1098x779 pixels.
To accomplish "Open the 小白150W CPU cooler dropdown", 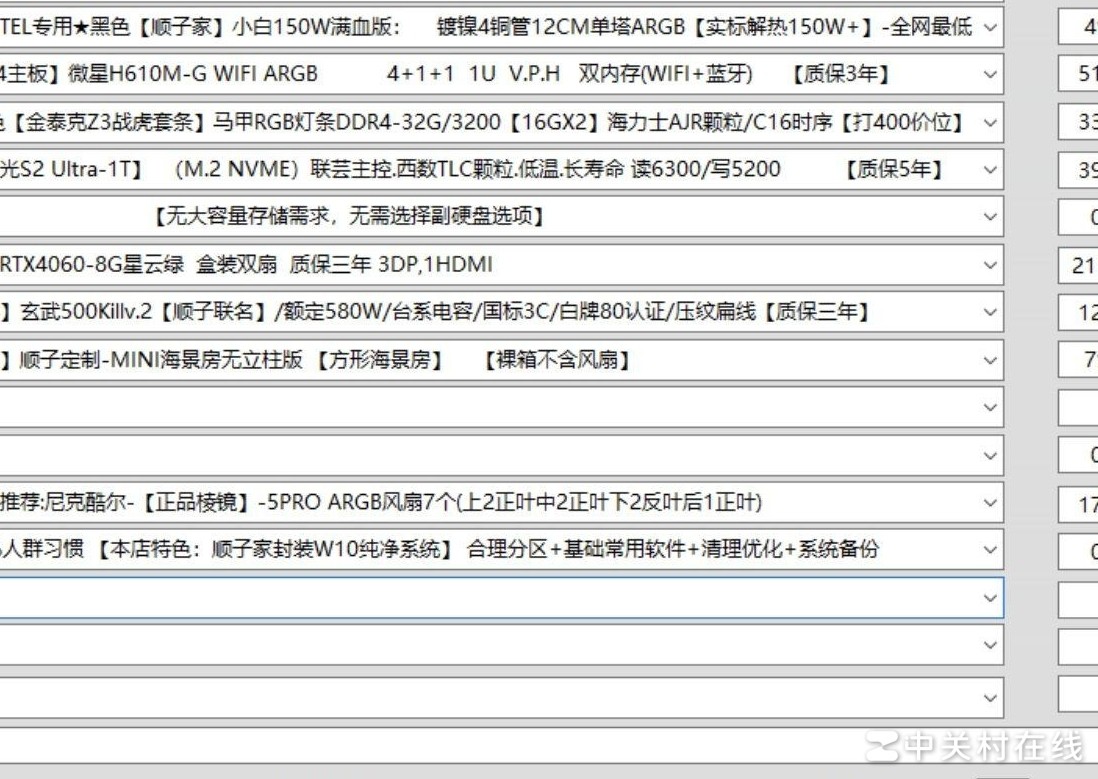I will [989, 29].
